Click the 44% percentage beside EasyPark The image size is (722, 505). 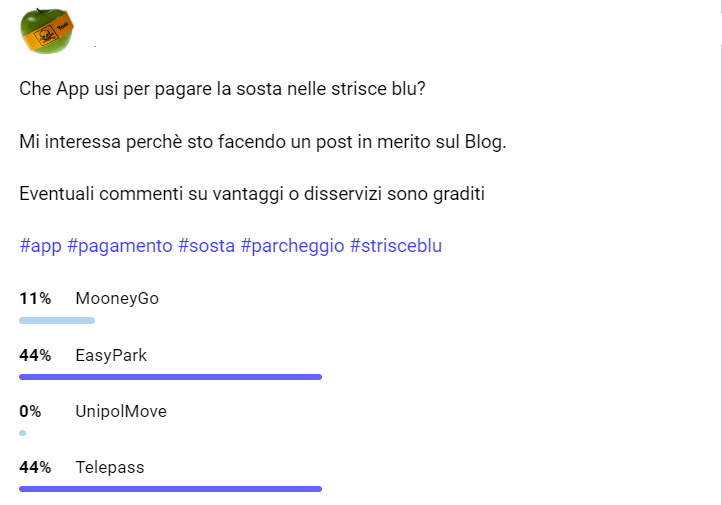pos(35,355)
